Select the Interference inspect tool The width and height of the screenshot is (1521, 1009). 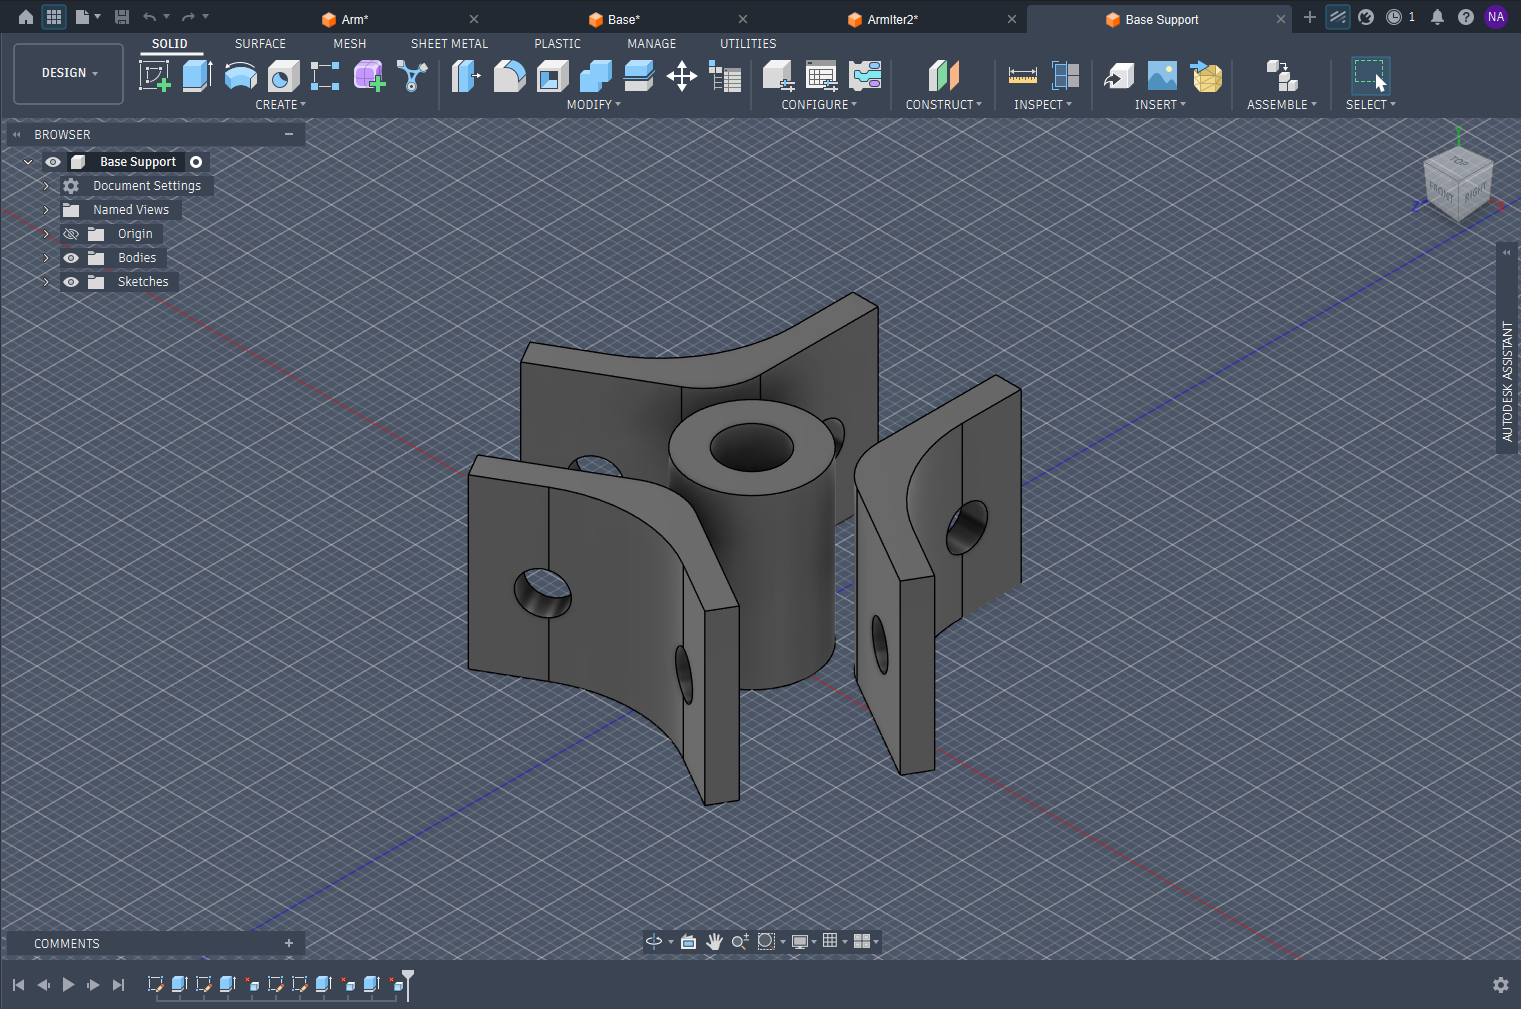coord(1066,76)
